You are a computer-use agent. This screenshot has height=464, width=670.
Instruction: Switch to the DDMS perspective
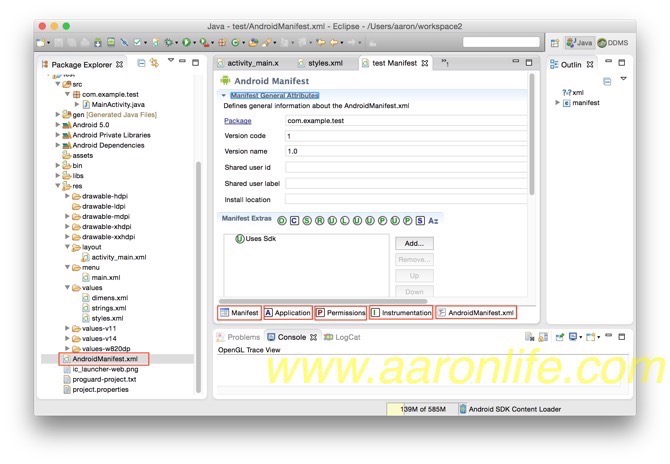[613, 43]
